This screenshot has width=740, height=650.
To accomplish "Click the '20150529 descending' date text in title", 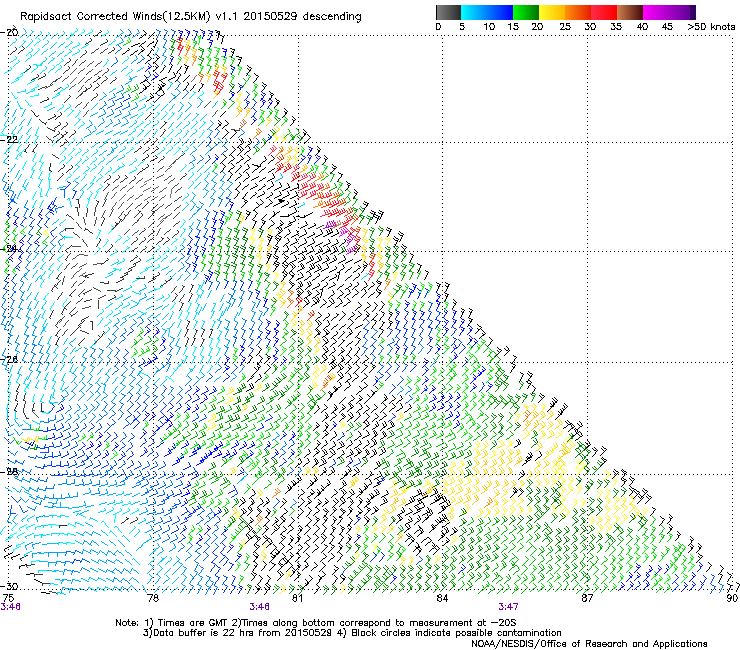I will click(x=302, y=17).
